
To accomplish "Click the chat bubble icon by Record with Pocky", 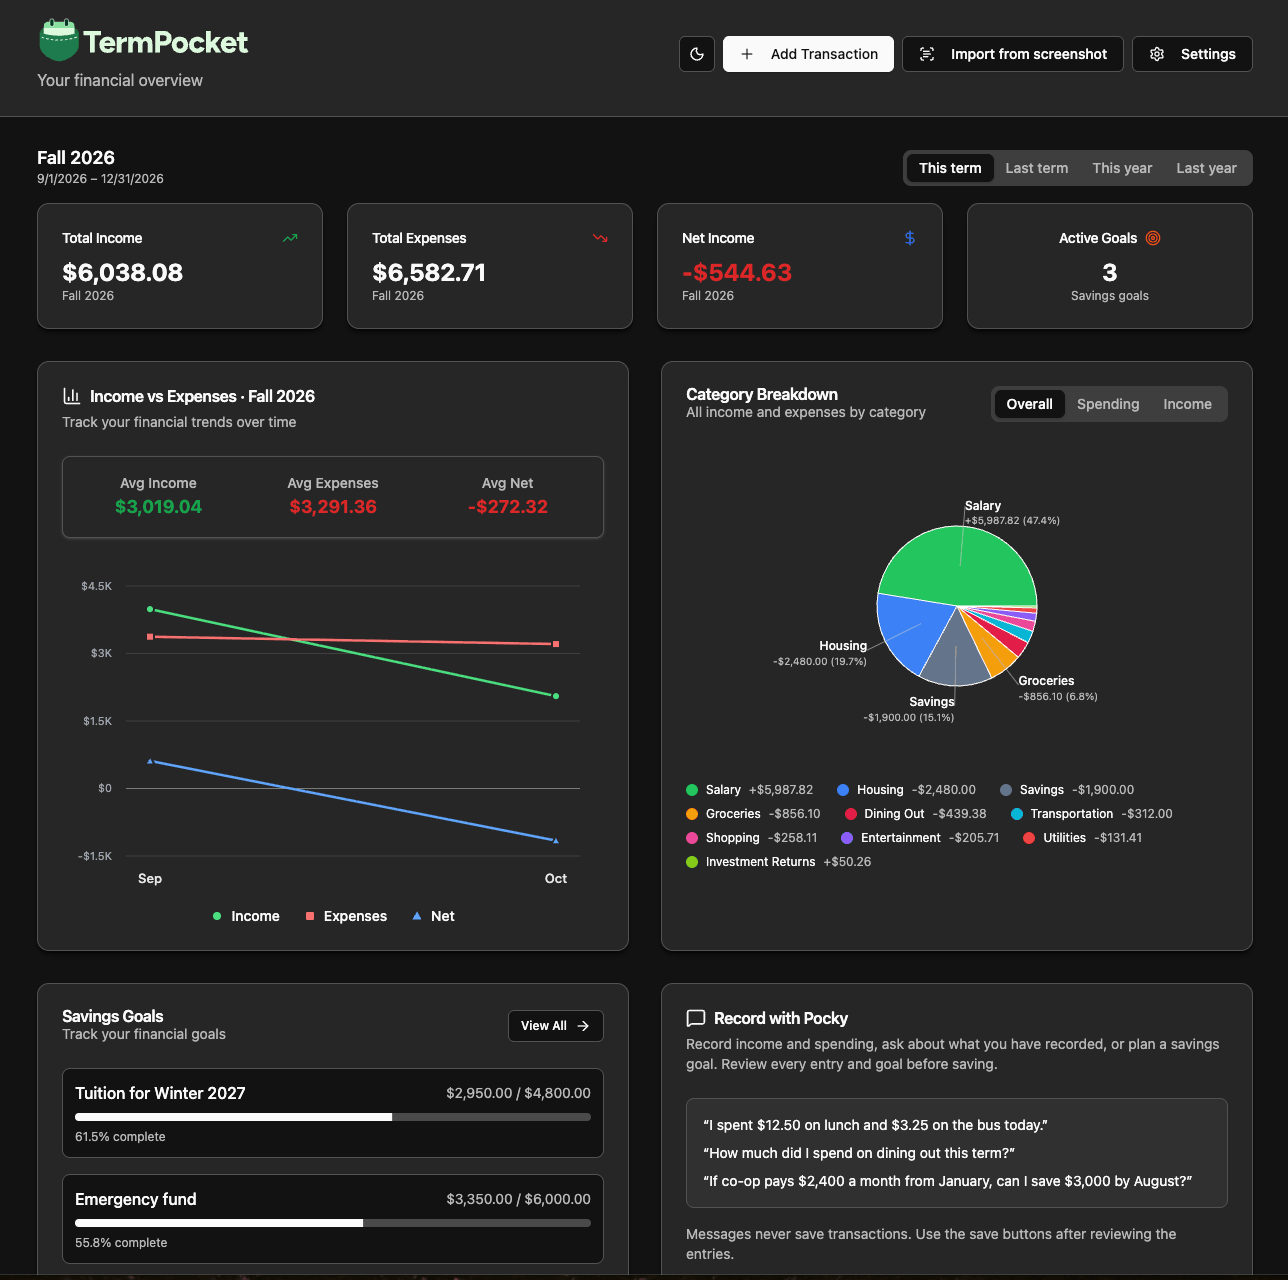I will [696, 1018].
